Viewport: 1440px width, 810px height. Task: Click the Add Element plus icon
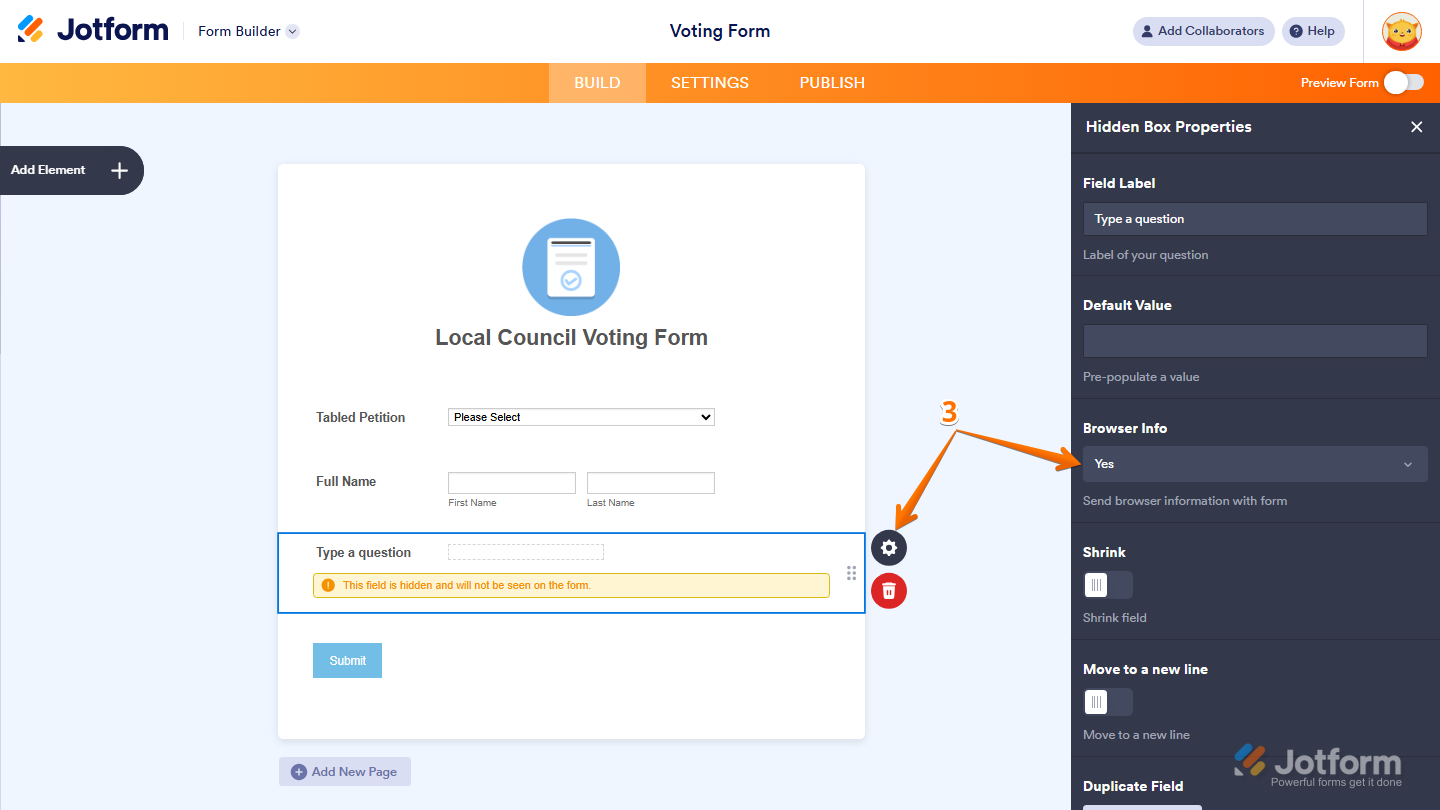tap(118, 170)
